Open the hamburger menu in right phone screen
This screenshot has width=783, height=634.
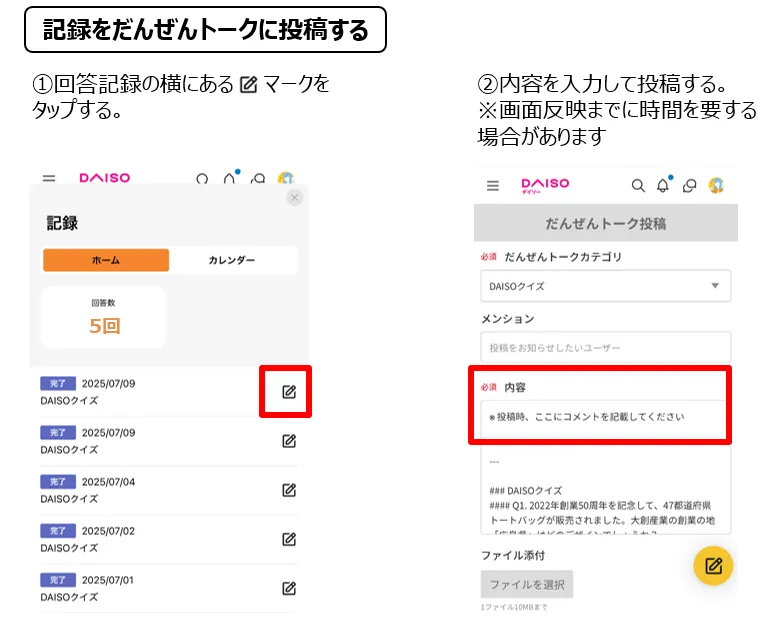coord(493,186)
